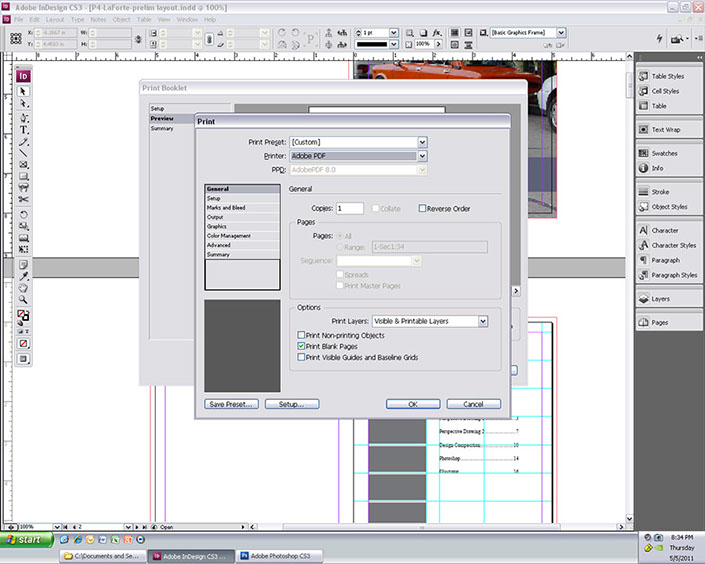Click the effects fx icon in the Control panel
705x564 pixels.
click(x=437, y=33)
